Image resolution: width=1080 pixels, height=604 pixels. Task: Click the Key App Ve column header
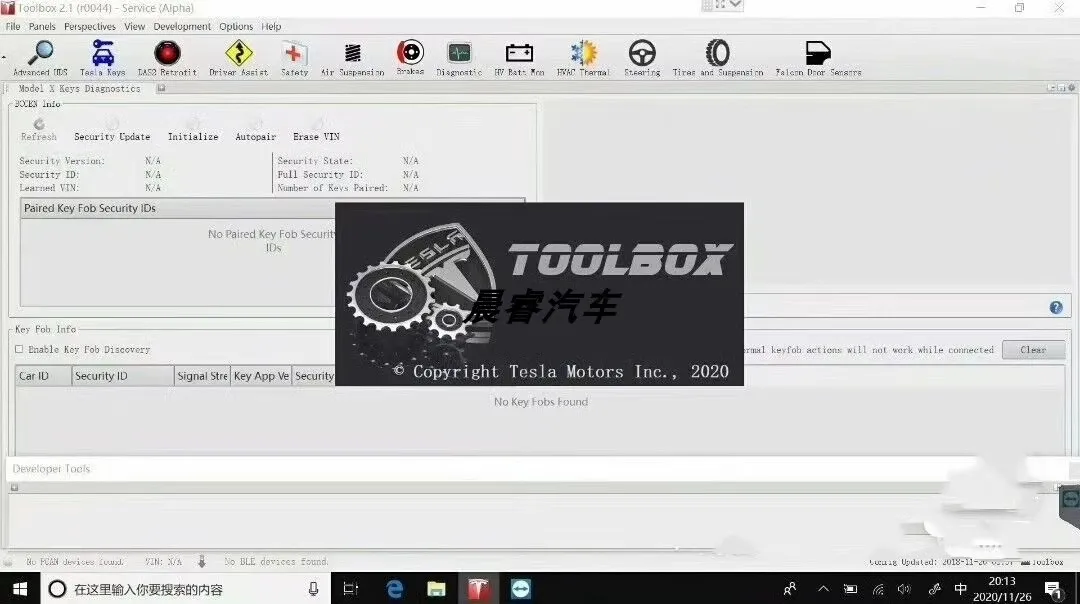click(261, 376)
